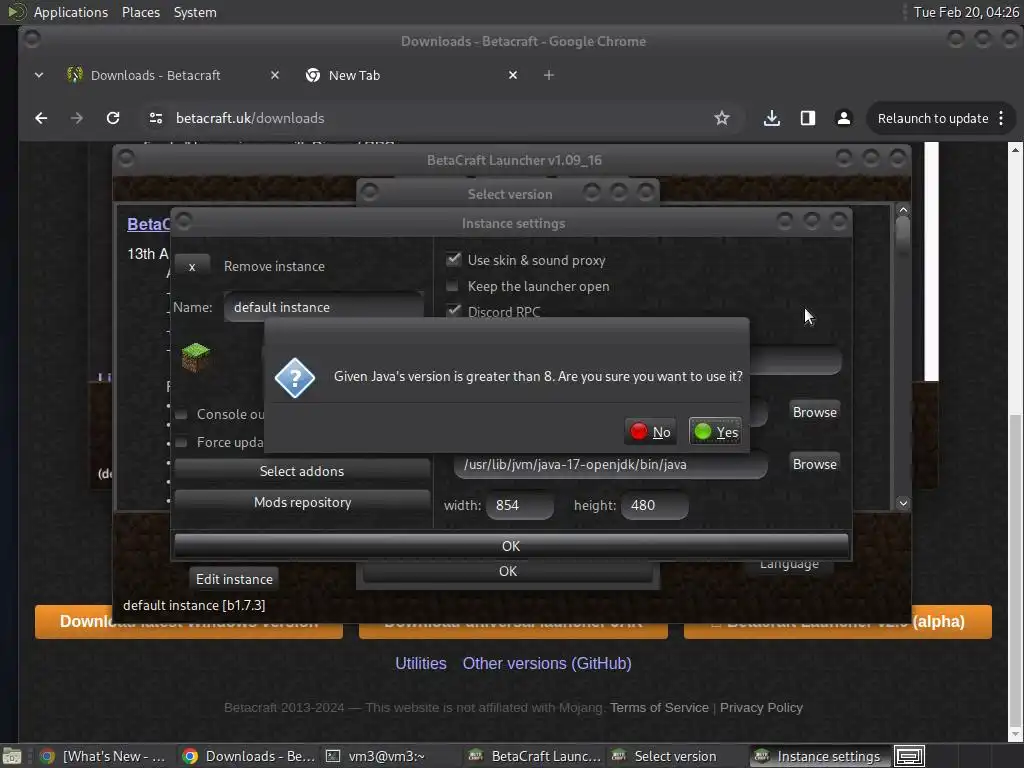Switch to What's New taskbar item
The width and height of the screenshot is (1024, 768).
click(104, 756)
